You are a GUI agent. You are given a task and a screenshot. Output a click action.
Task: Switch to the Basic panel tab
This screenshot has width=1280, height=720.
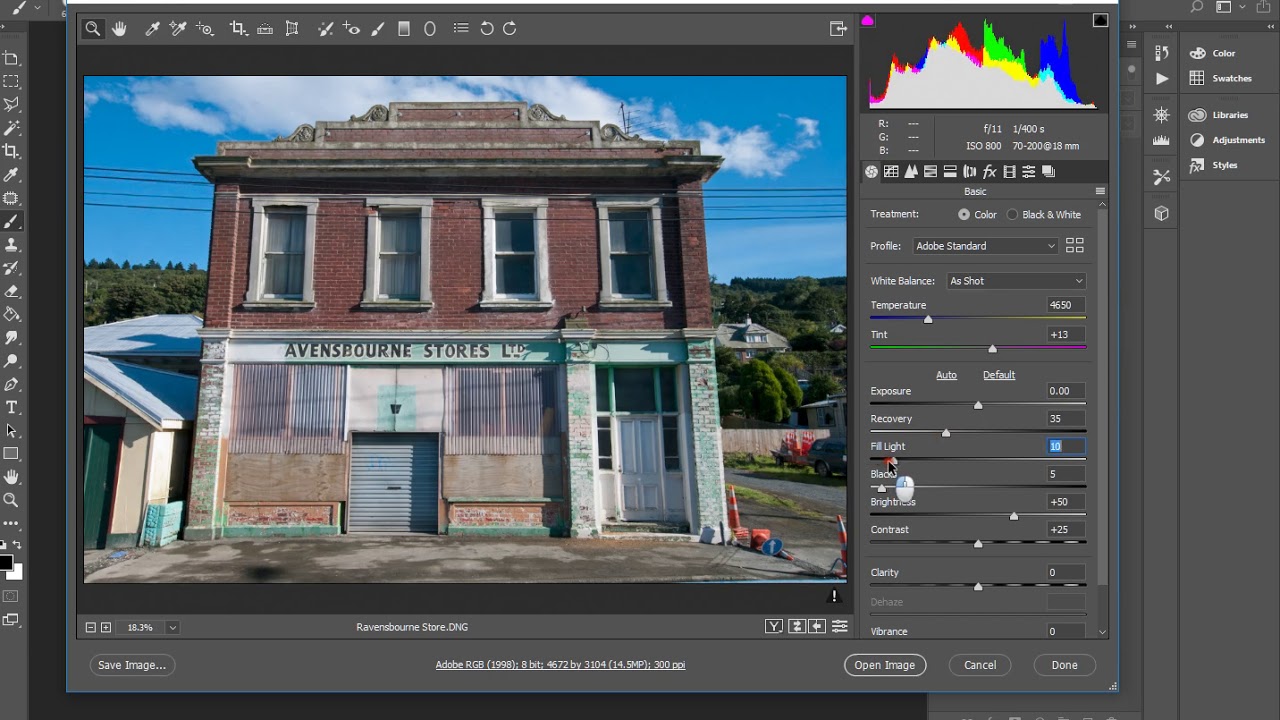[x=871, y=172]
